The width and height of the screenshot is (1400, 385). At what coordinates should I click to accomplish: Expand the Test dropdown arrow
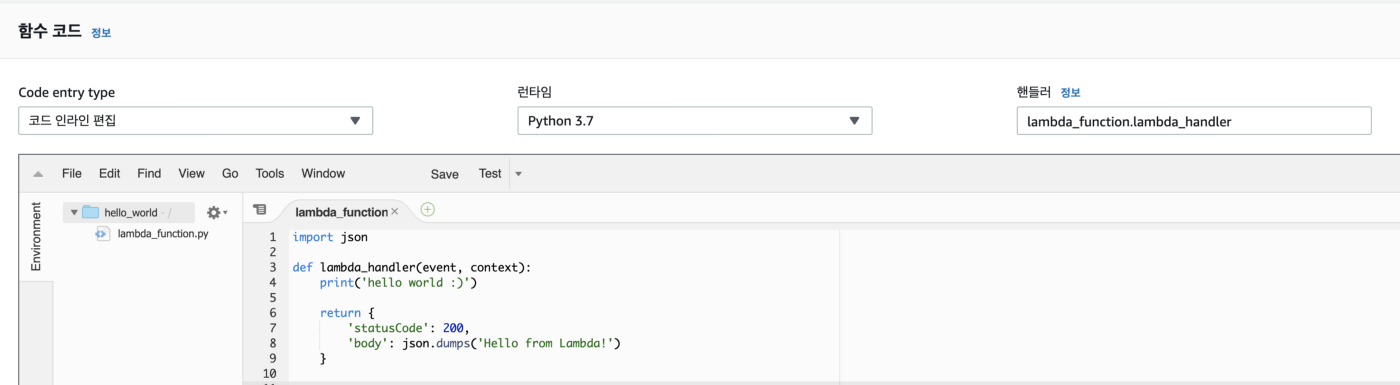[x=518, y=174]
